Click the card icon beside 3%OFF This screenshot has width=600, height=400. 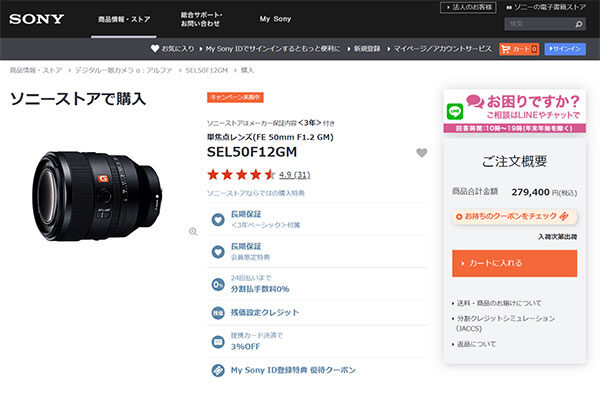[x=218, y=341]
